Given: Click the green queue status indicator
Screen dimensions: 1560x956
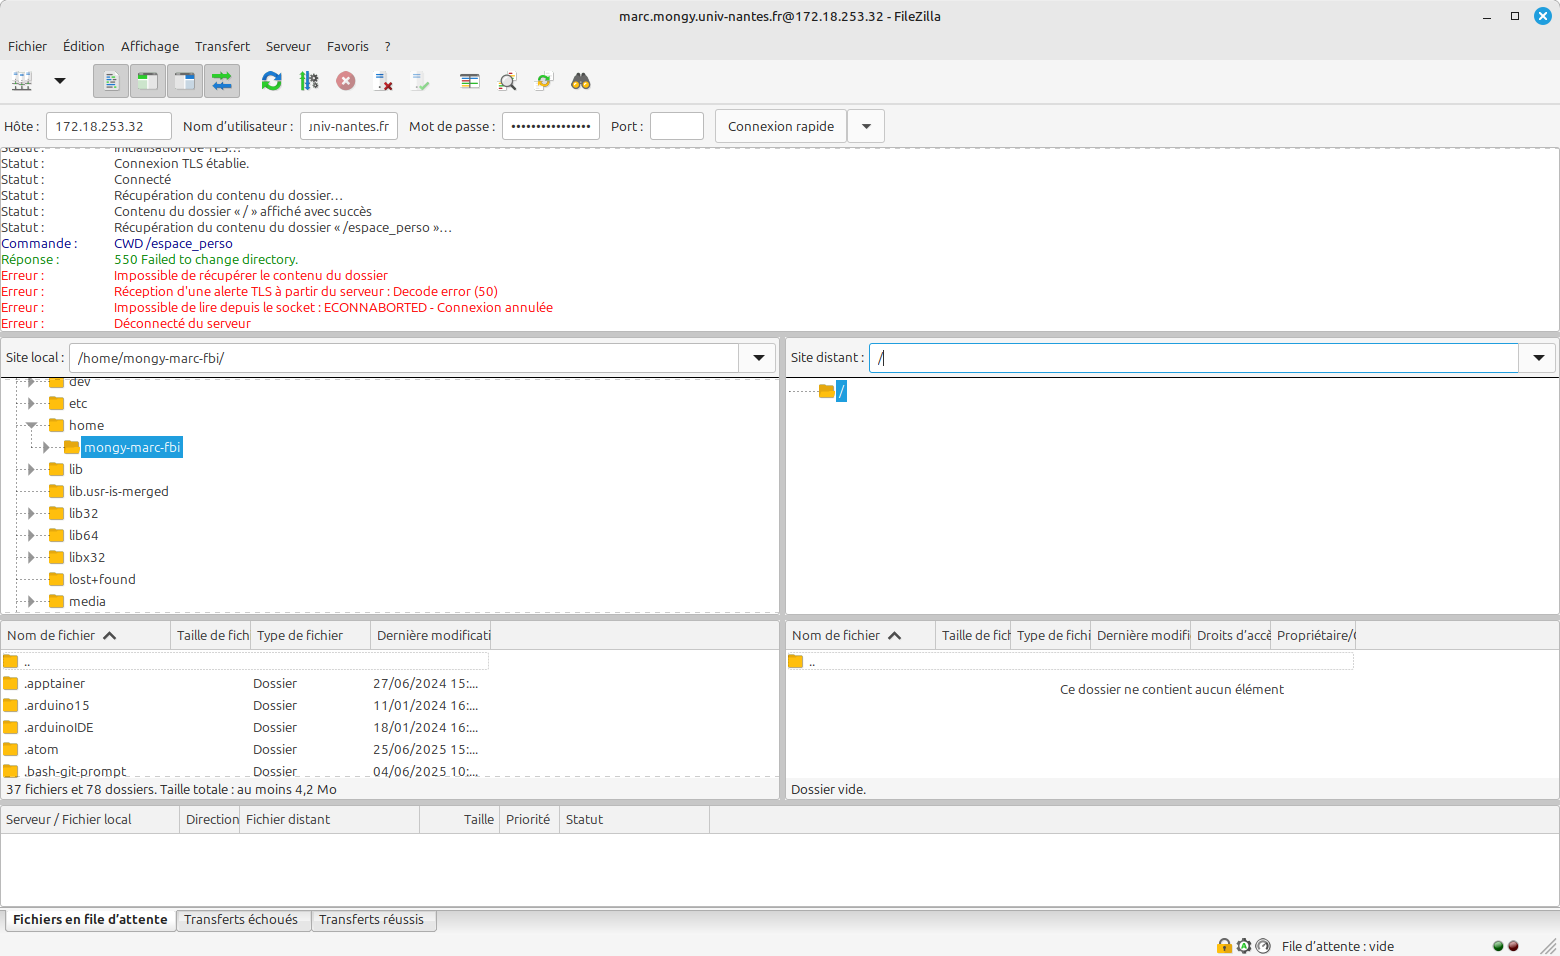Looking at the screenshot, I should click(x=1498, y=945).
